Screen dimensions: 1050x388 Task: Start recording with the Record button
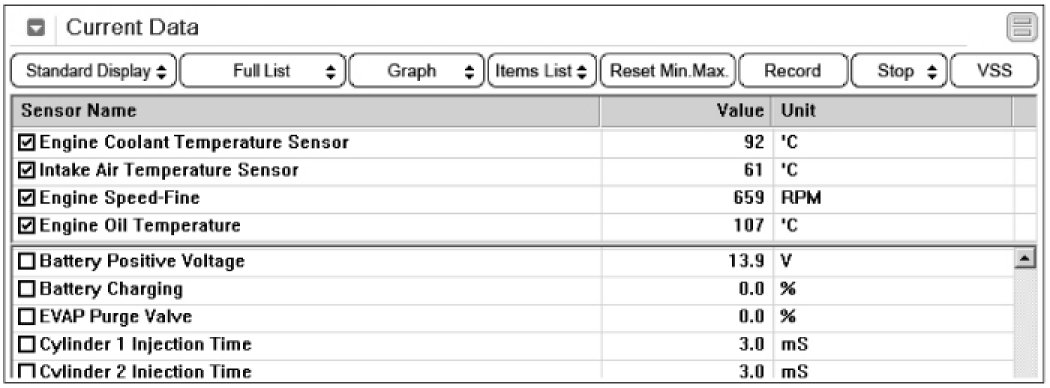(792, 71)
